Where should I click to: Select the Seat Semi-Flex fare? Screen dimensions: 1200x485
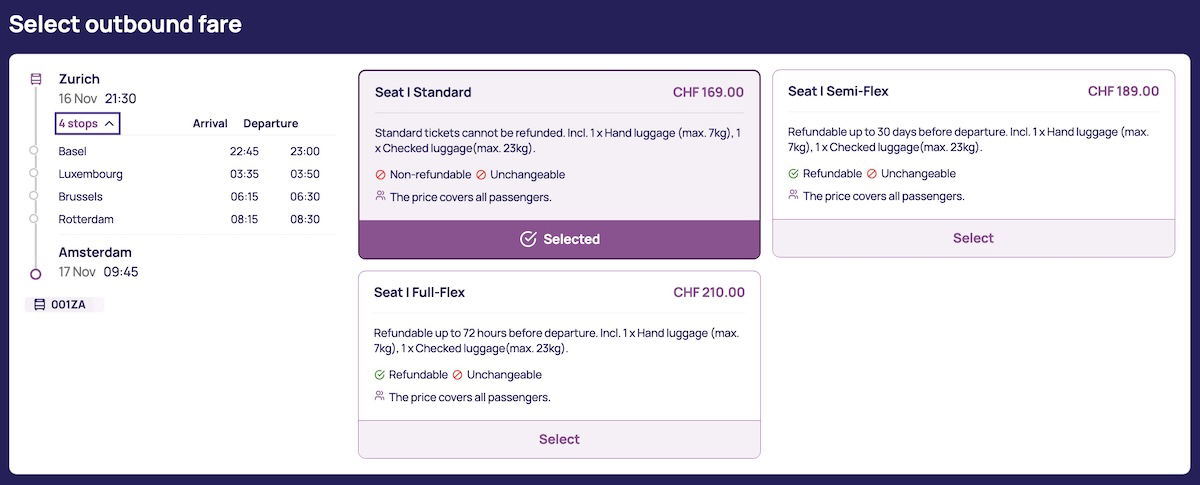(x=973, y=238)
